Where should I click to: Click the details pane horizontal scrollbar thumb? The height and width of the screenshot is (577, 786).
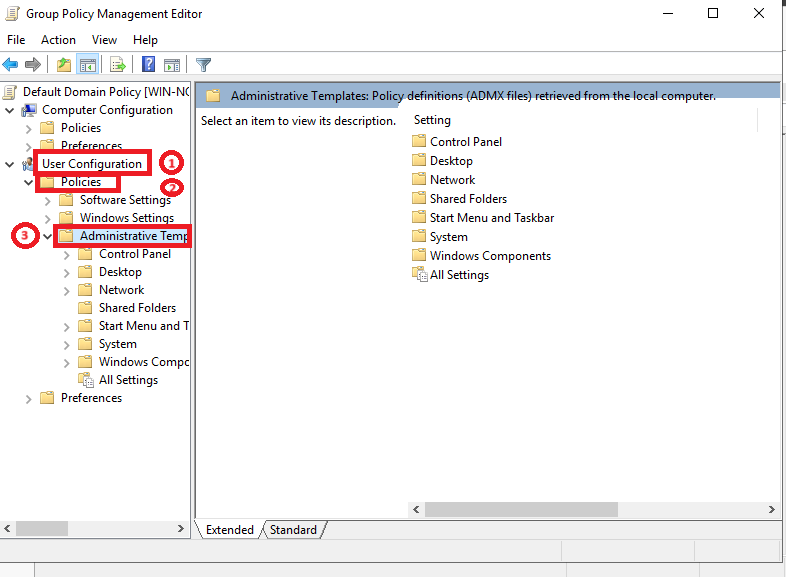pyautogui.click(x=521, y=509)
